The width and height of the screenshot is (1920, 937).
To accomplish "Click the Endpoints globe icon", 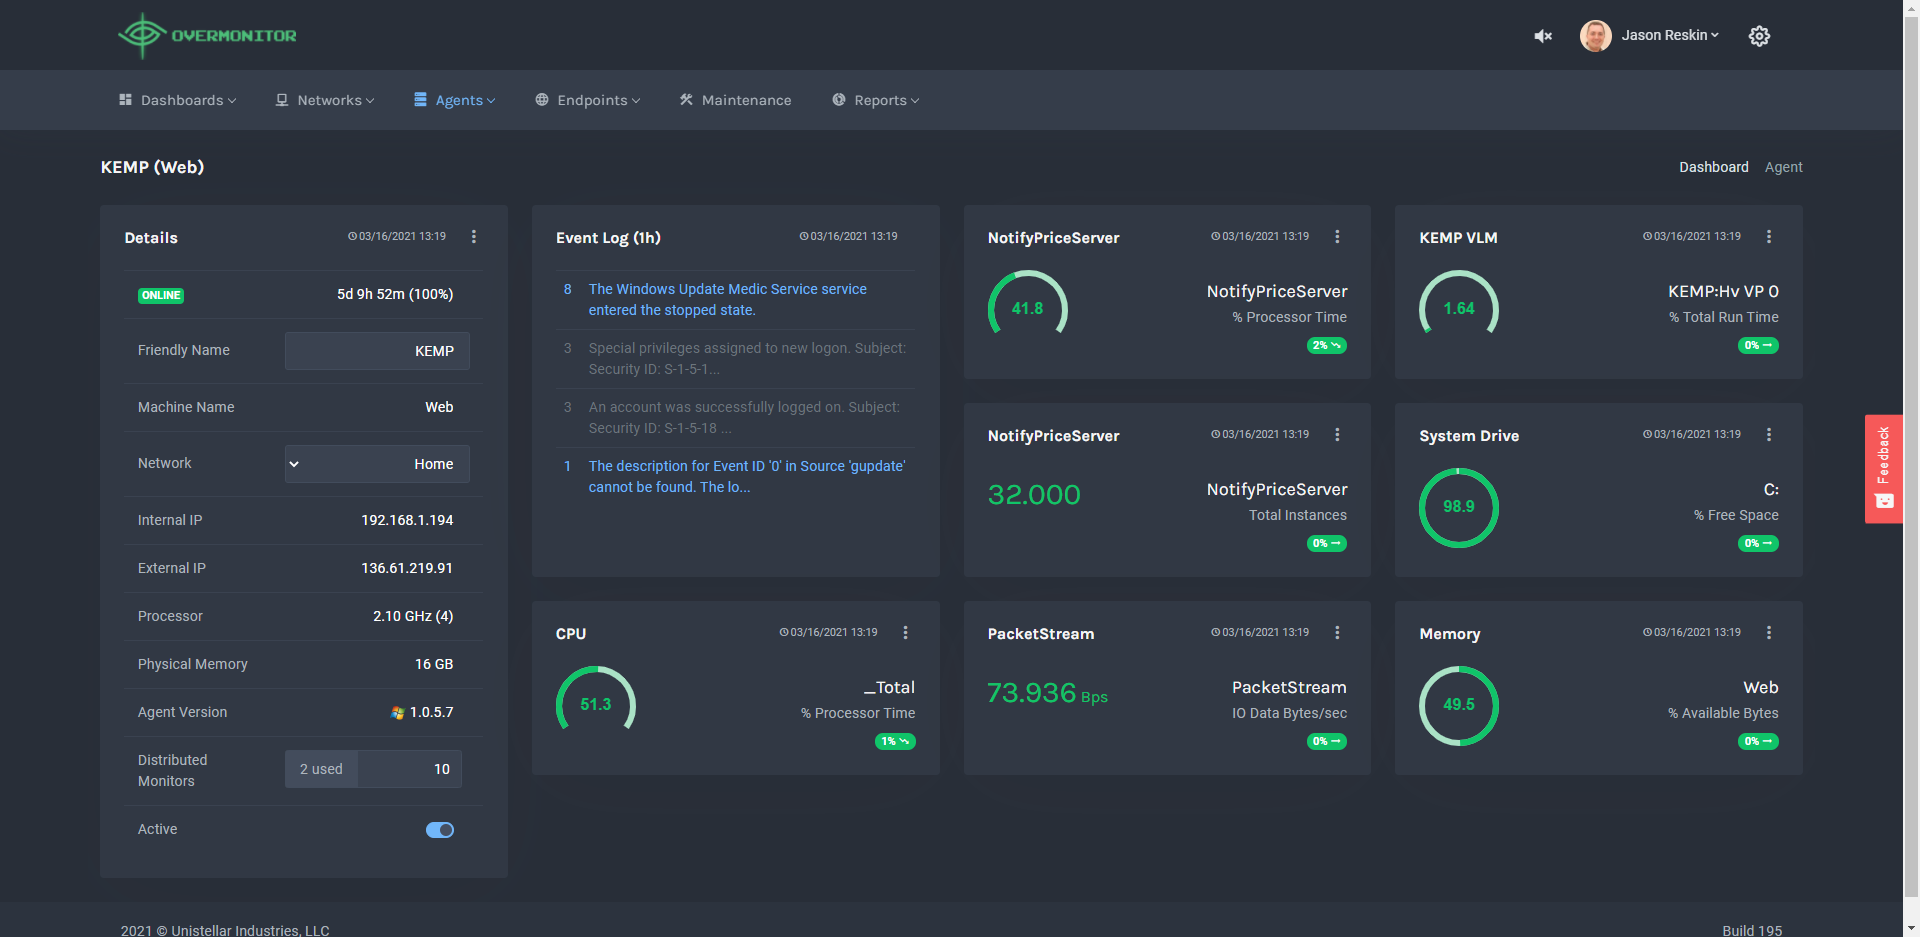I will point(541,99).
